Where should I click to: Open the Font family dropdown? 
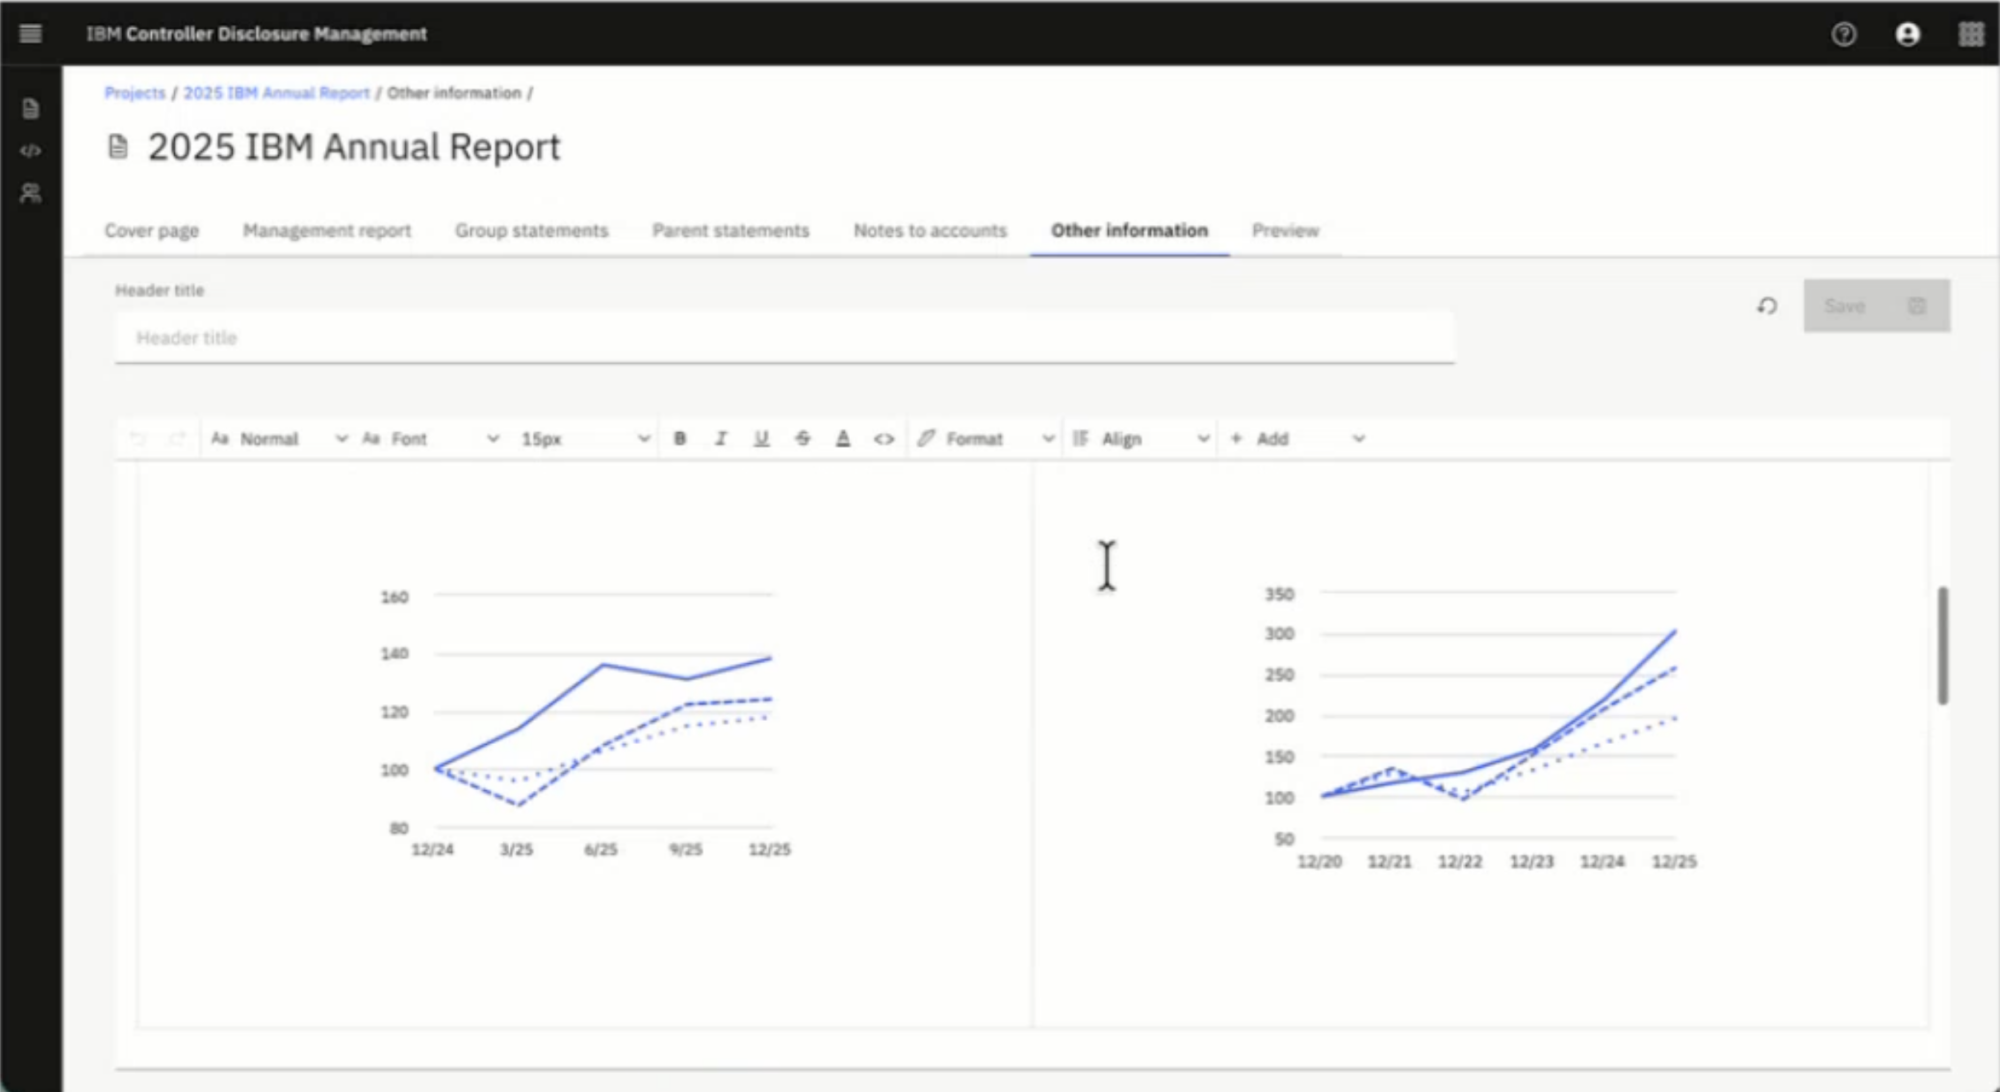(431, 439)
